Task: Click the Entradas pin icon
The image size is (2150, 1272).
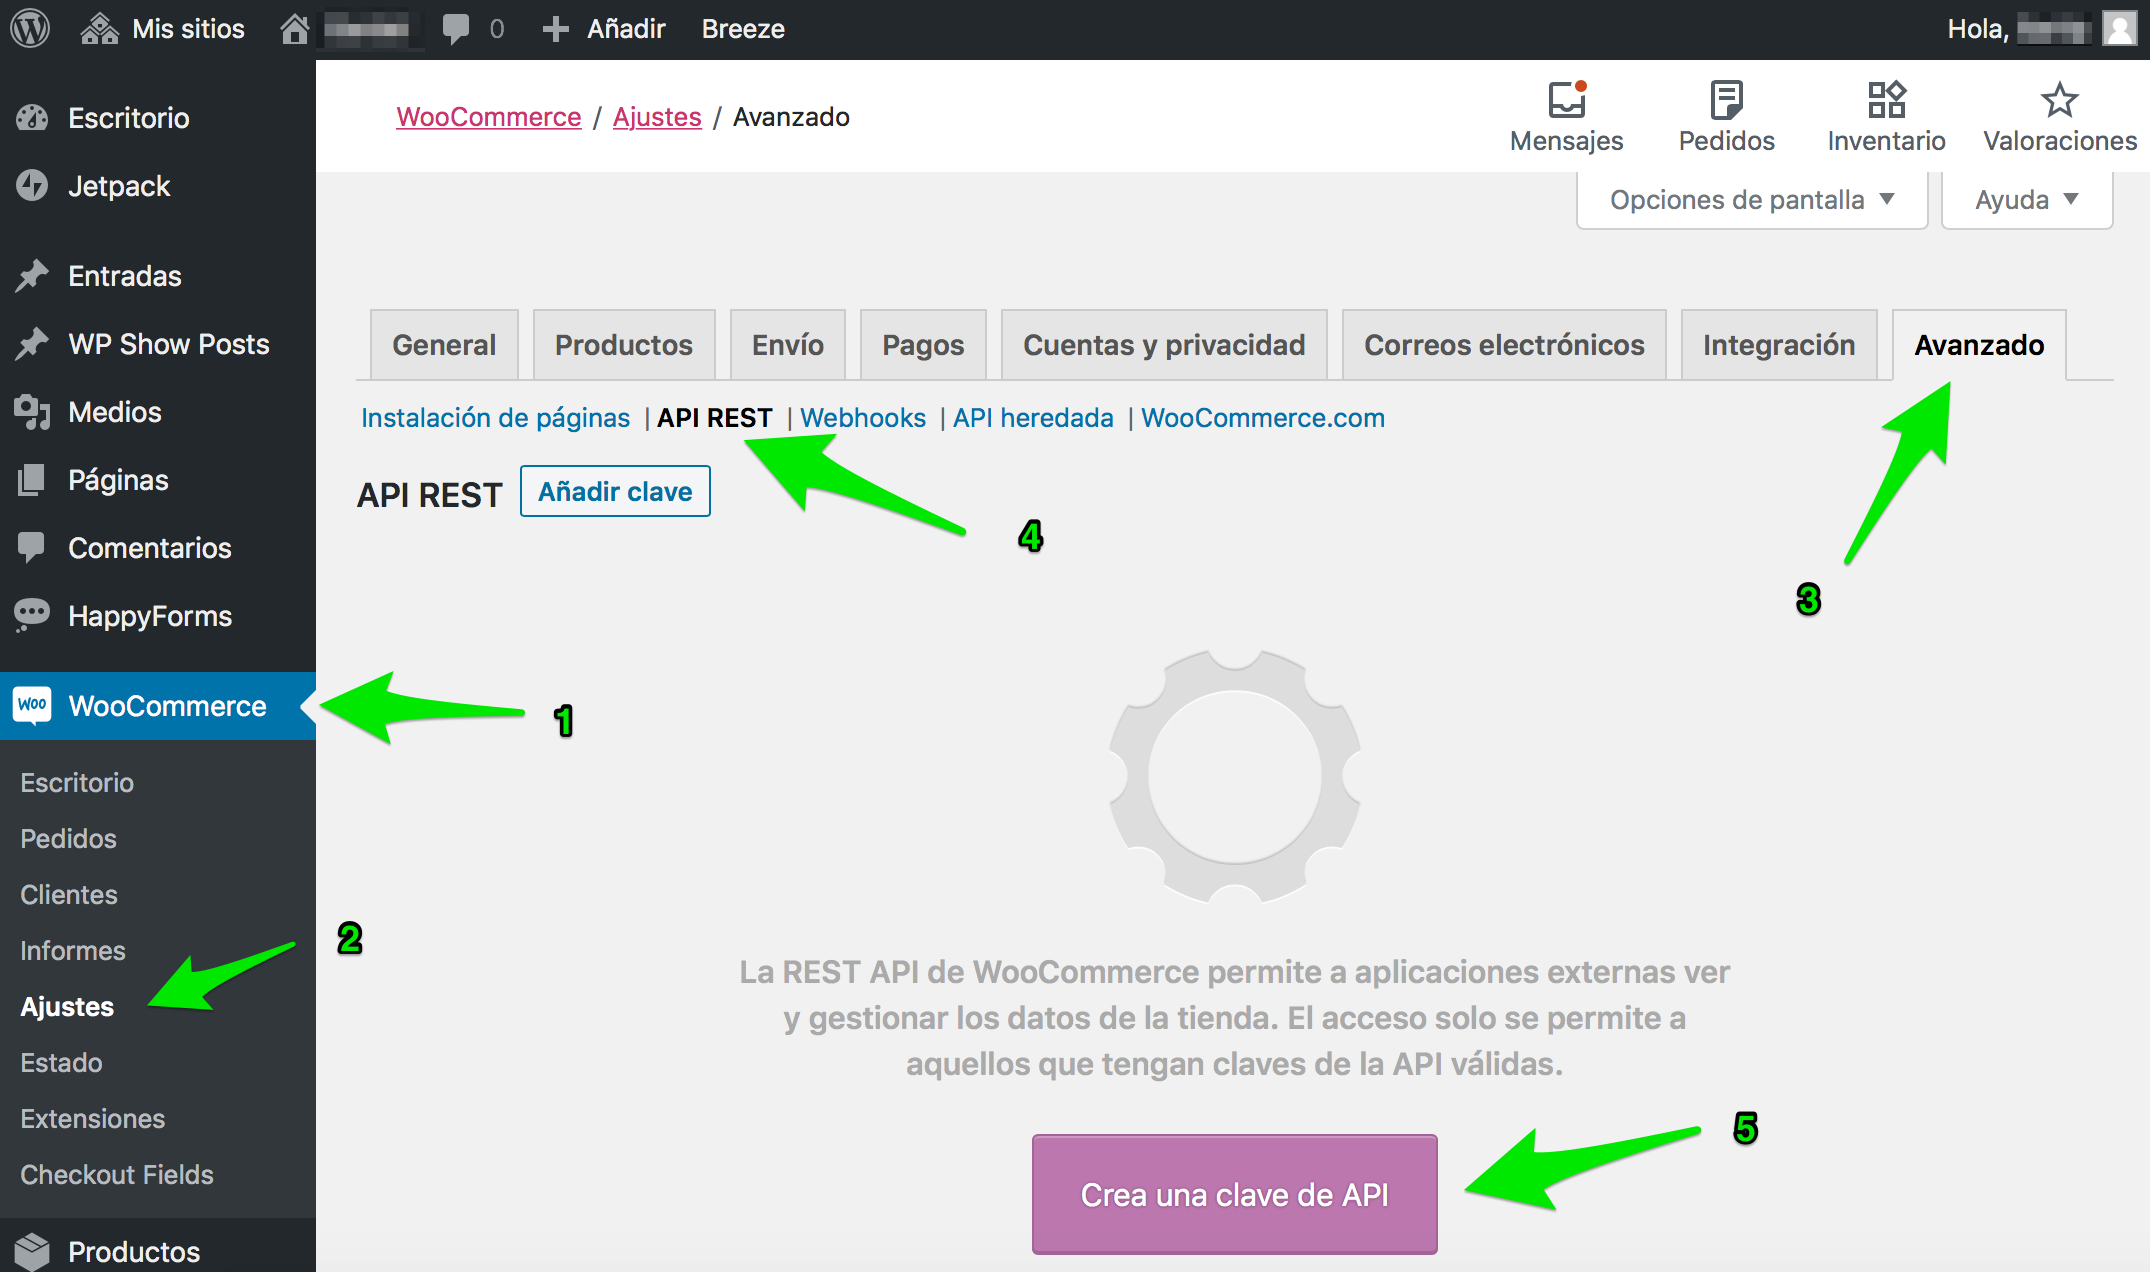Action: (x=32, y=276)
